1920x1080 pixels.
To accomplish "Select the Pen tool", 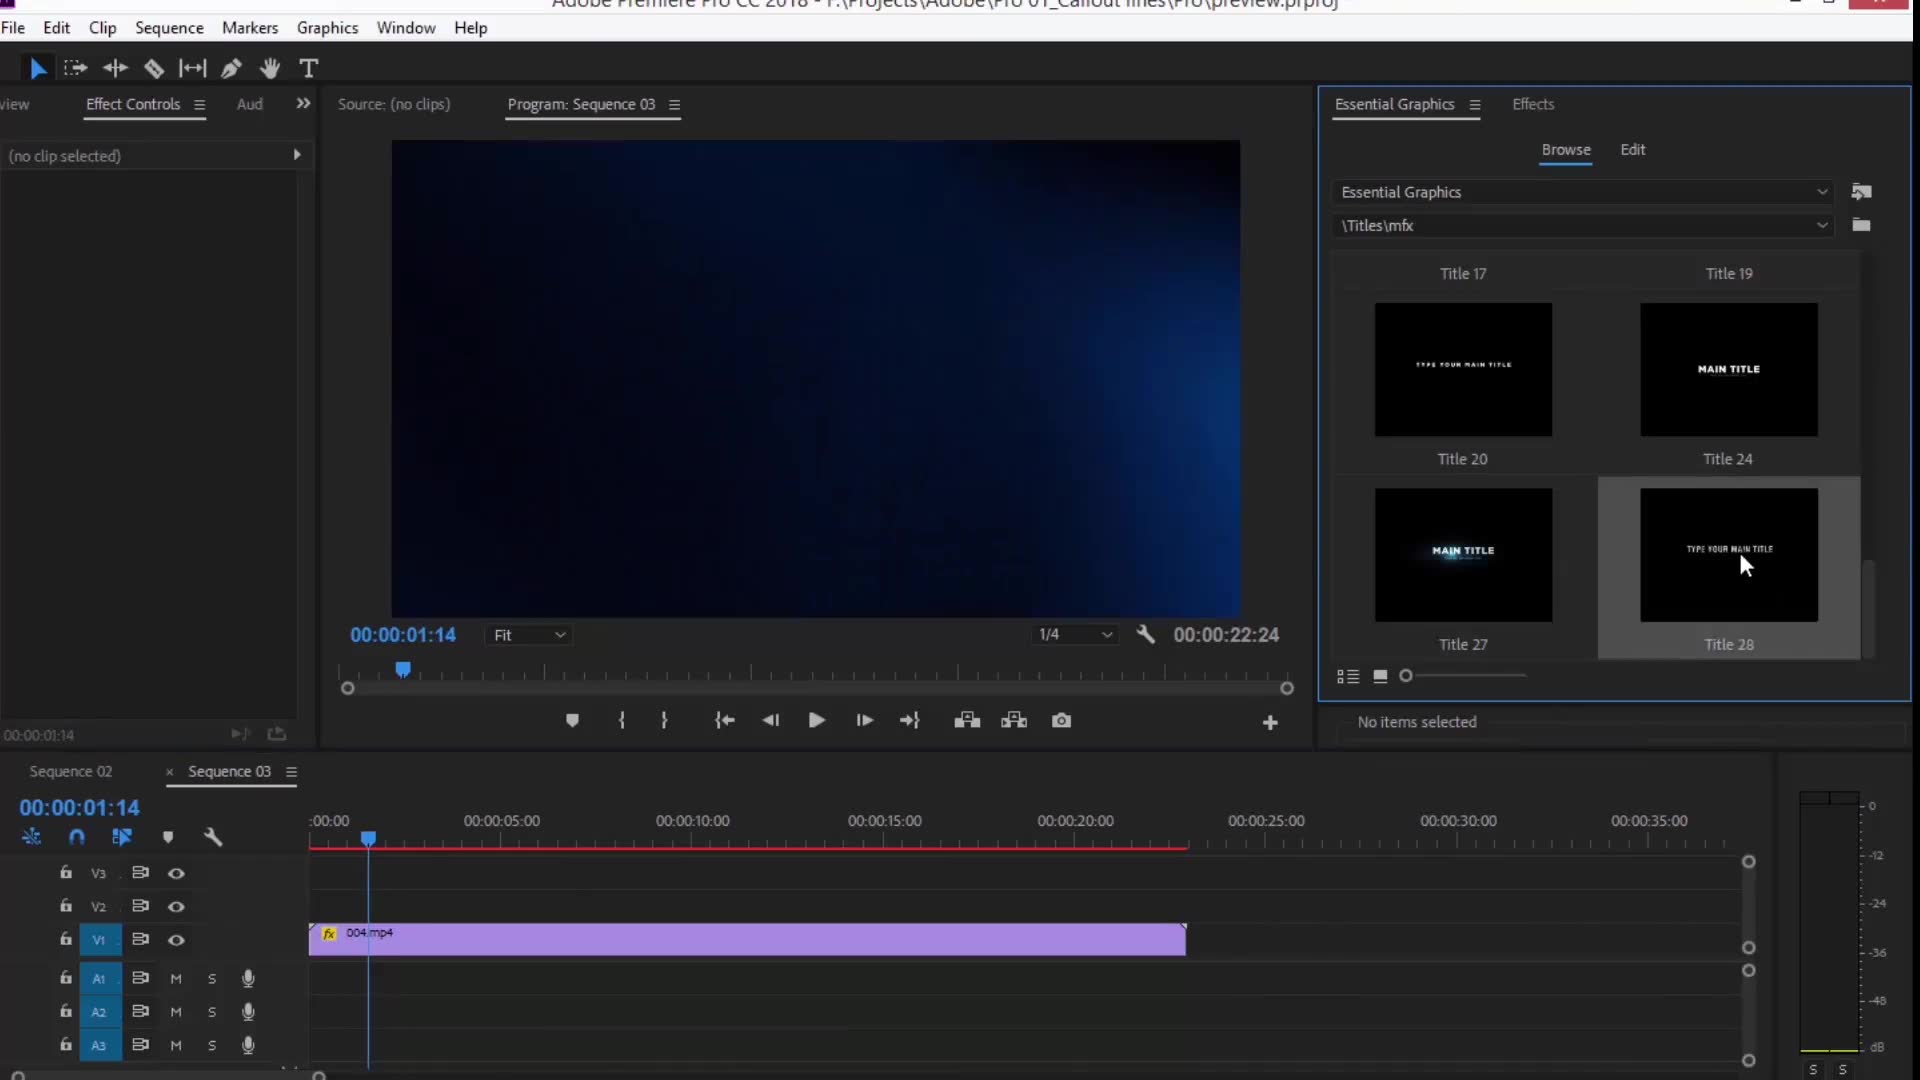I will pos(231,68).
